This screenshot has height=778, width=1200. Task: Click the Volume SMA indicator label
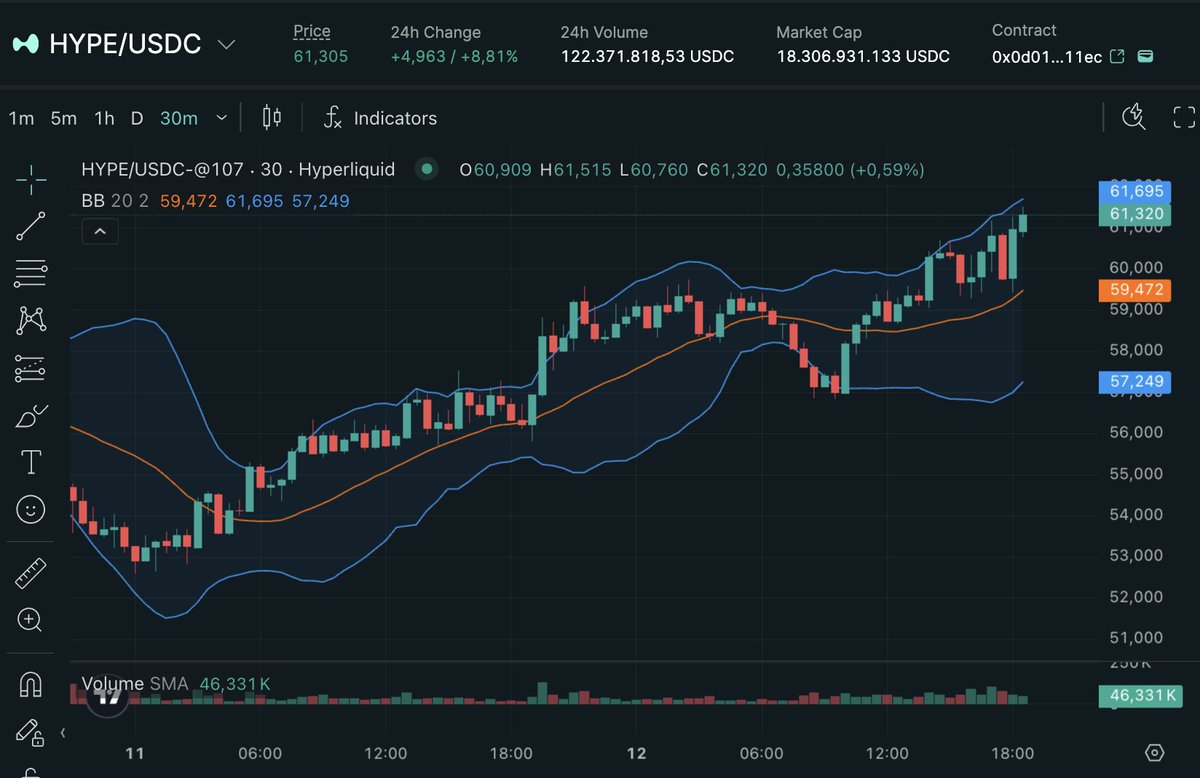tap(134, 684)
